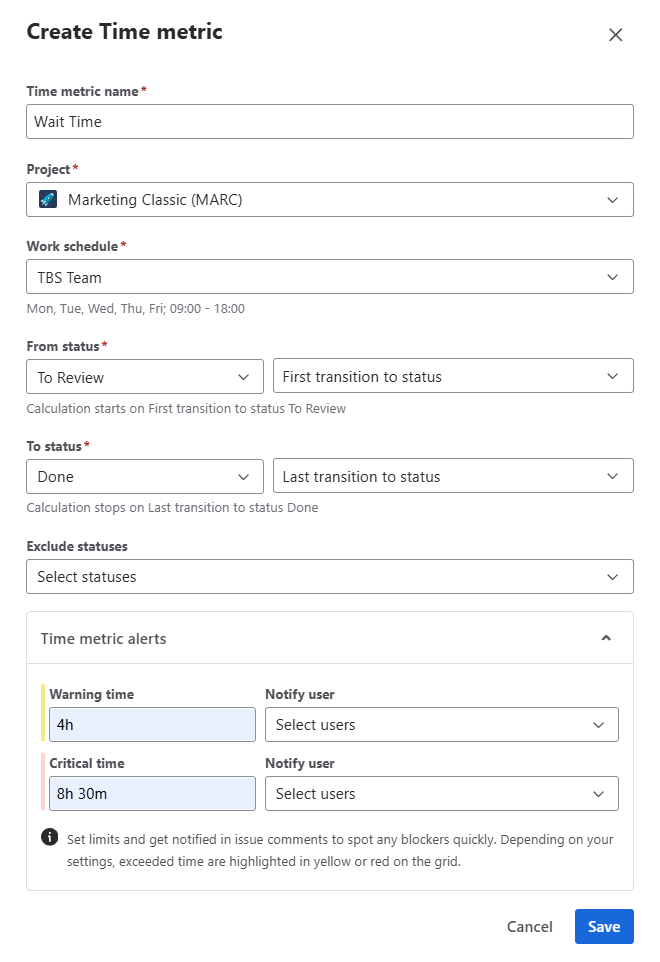
Task: Click the info icon beside alert description
Action: pyautogui.click(x=49, y=837)
